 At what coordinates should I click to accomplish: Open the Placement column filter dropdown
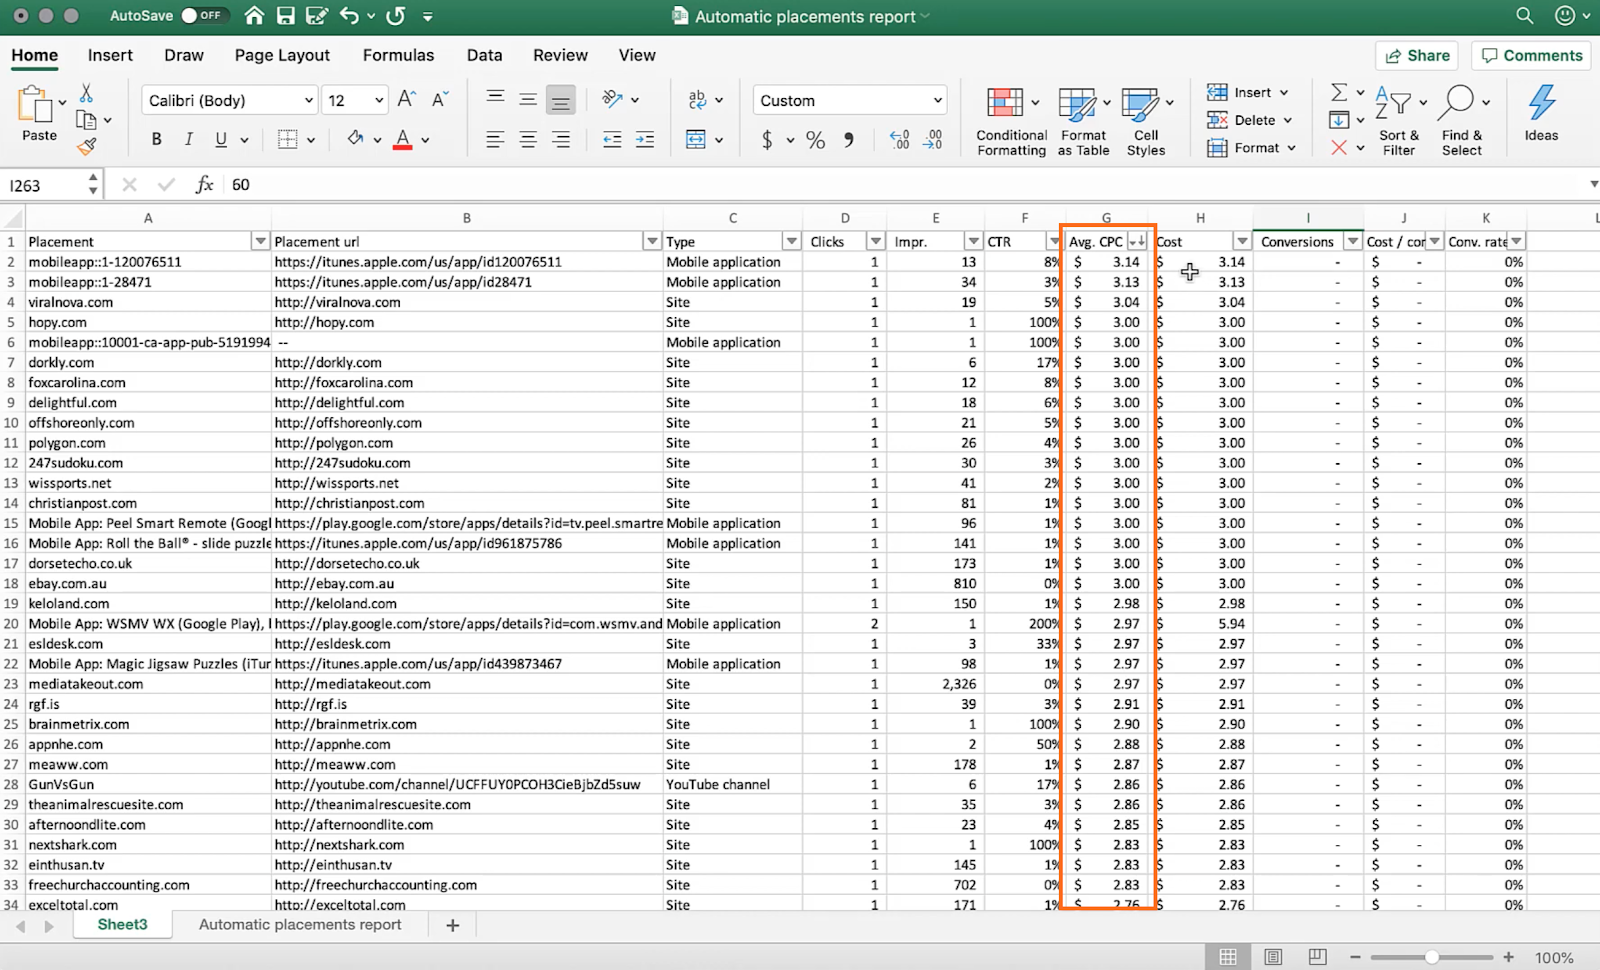point(260,241)
